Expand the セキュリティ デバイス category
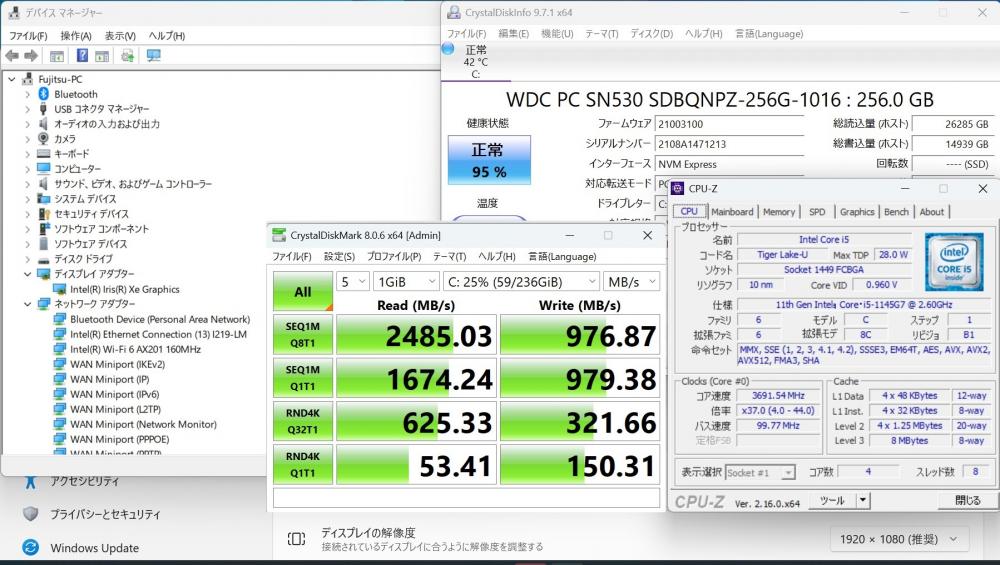The image size is (1000, 565). coord(27,214)
